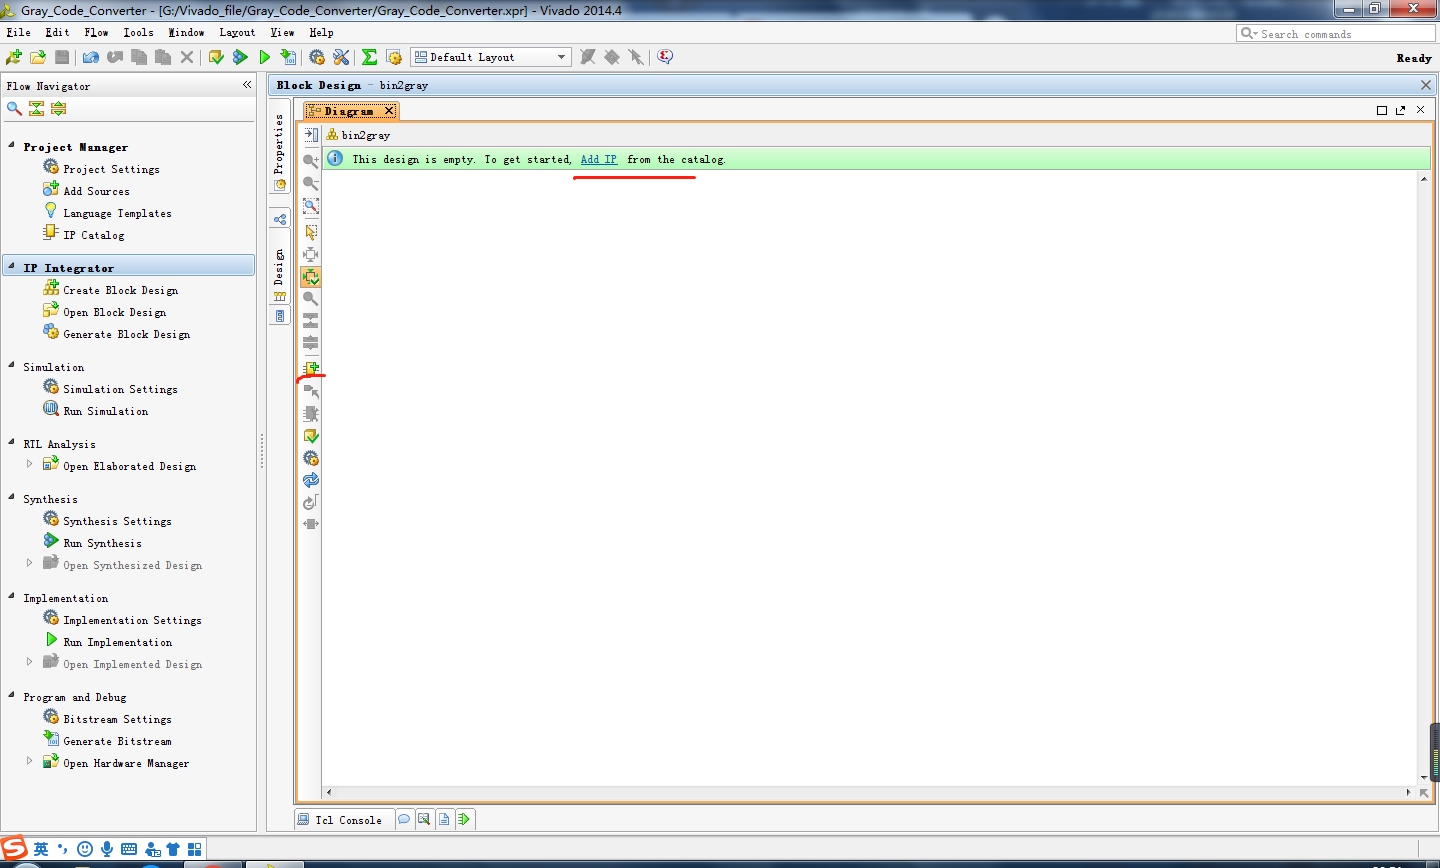1440x868 pixels.
Task: Collapse the Simulation section
Action: (x=12, y=366)
